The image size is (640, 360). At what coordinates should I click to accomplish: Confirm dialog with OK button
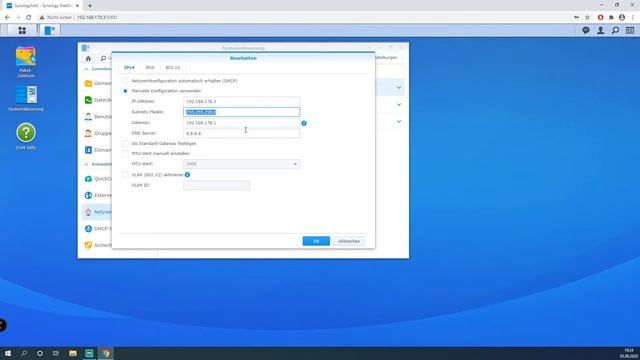tap(316, 241)
